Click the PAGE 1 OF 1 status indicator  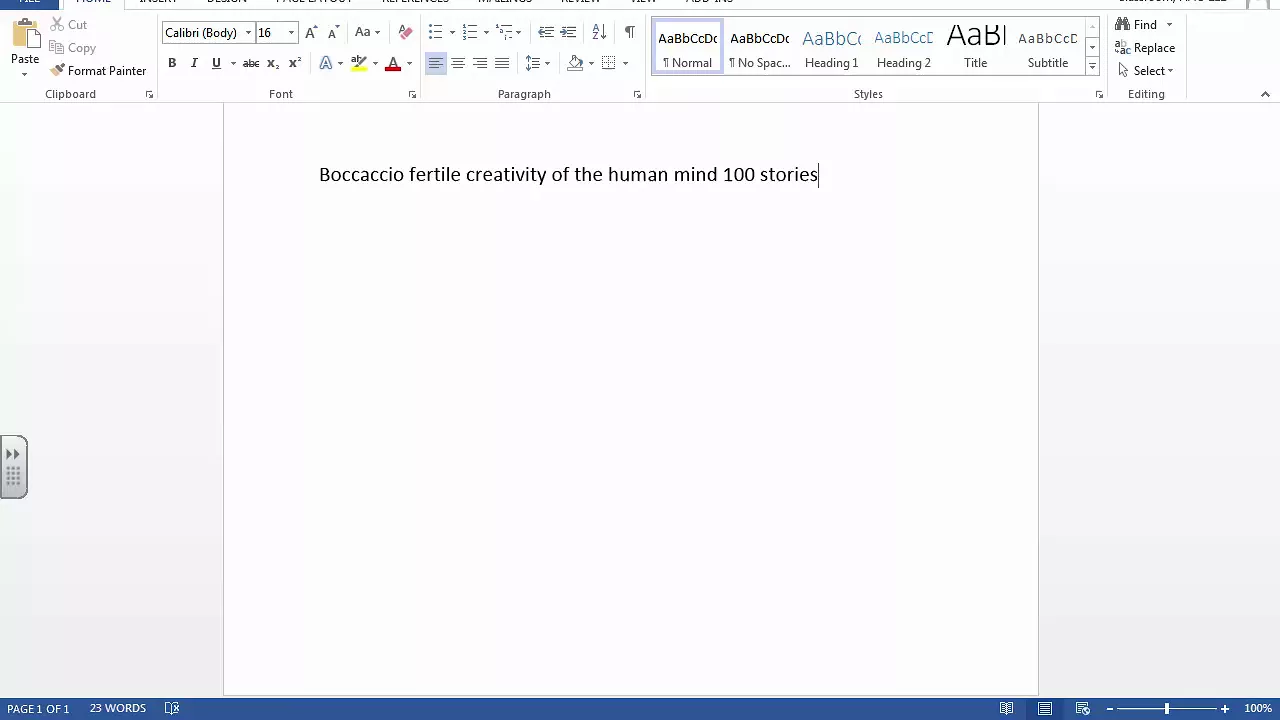(x=38, y=708)
